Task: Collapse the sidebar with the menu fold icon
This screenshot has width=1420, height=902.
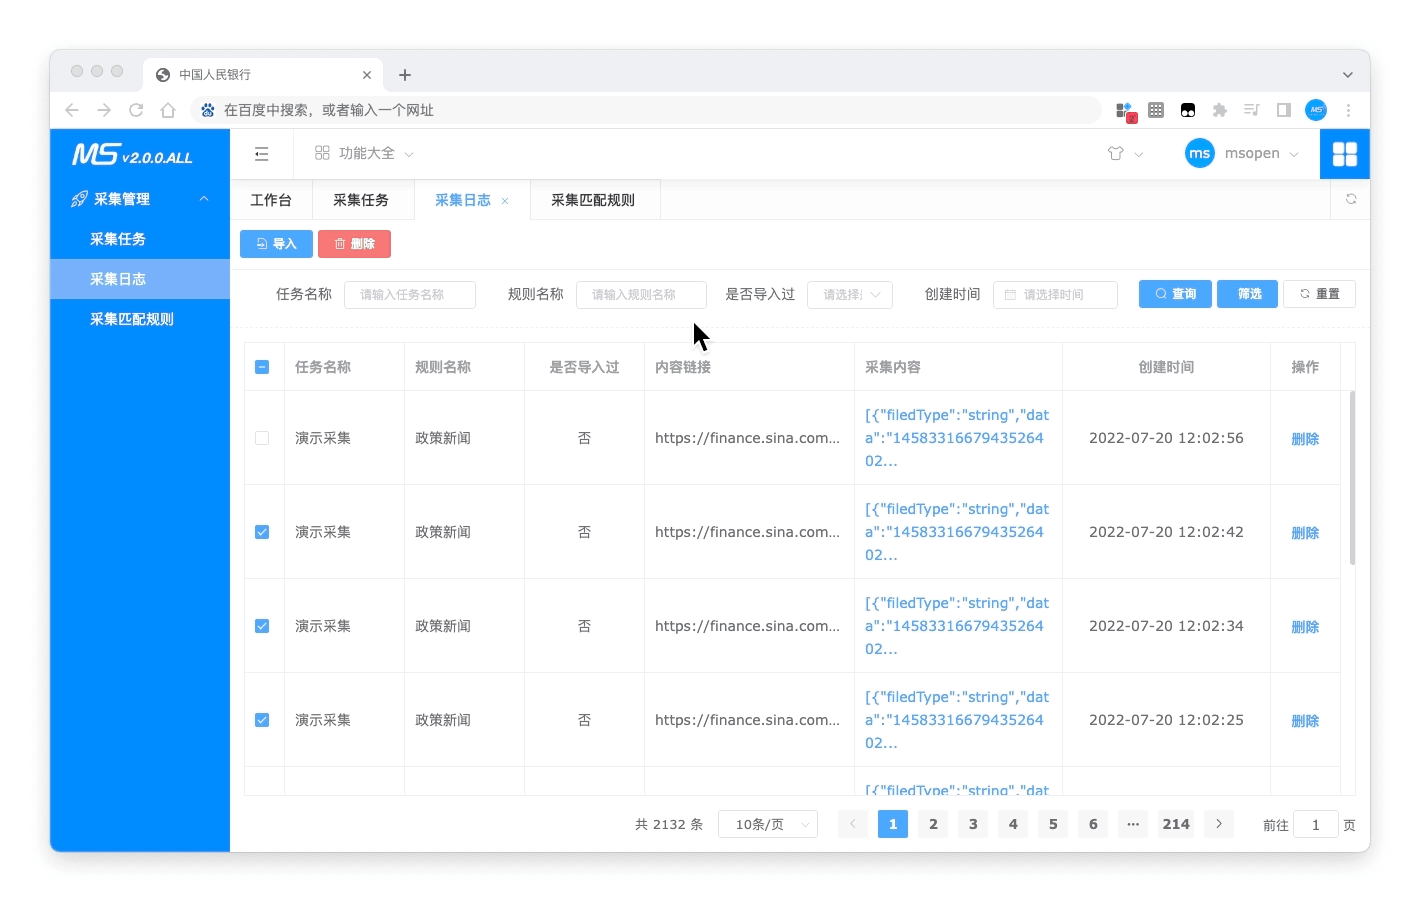Action: pos(261,154)
